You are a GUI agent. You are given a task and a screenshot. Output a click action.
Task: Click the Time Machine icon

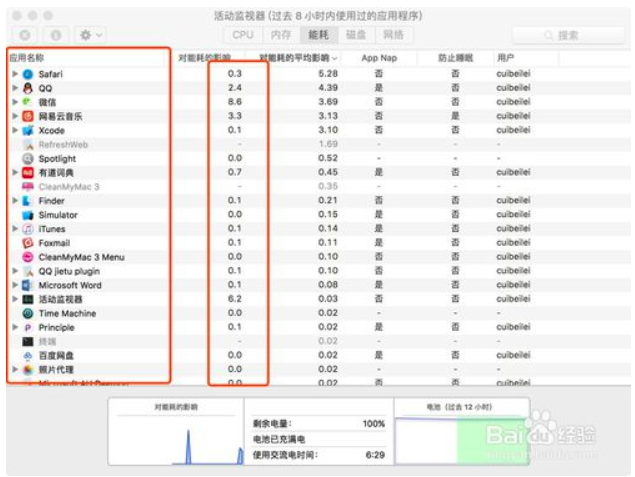point(28,313)
